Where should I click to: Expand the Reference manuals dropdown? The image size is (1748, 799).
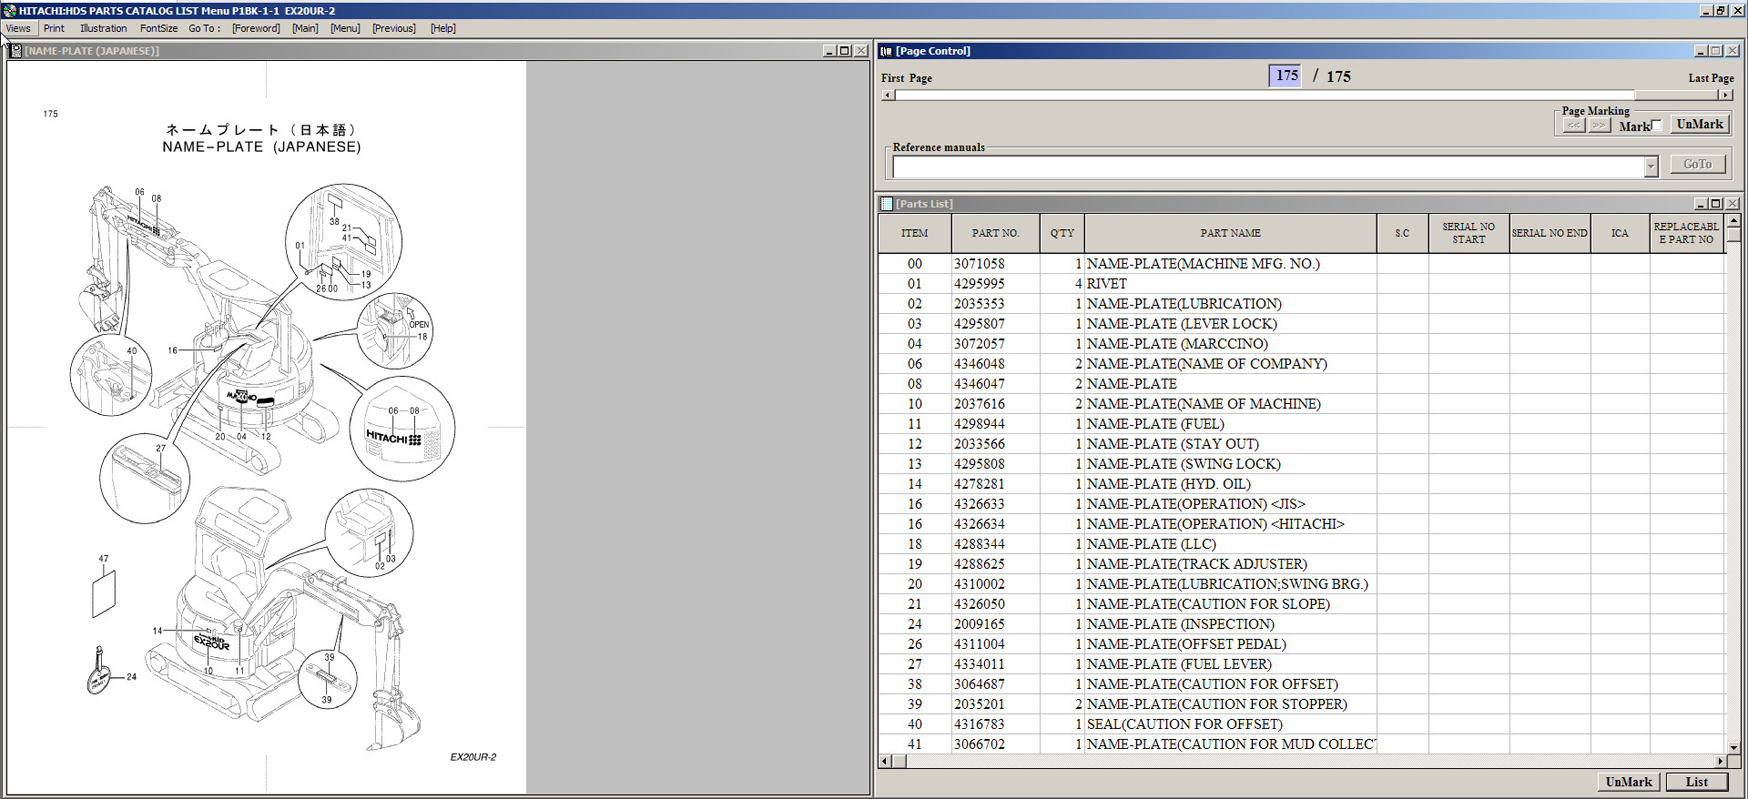(1650, 167)
